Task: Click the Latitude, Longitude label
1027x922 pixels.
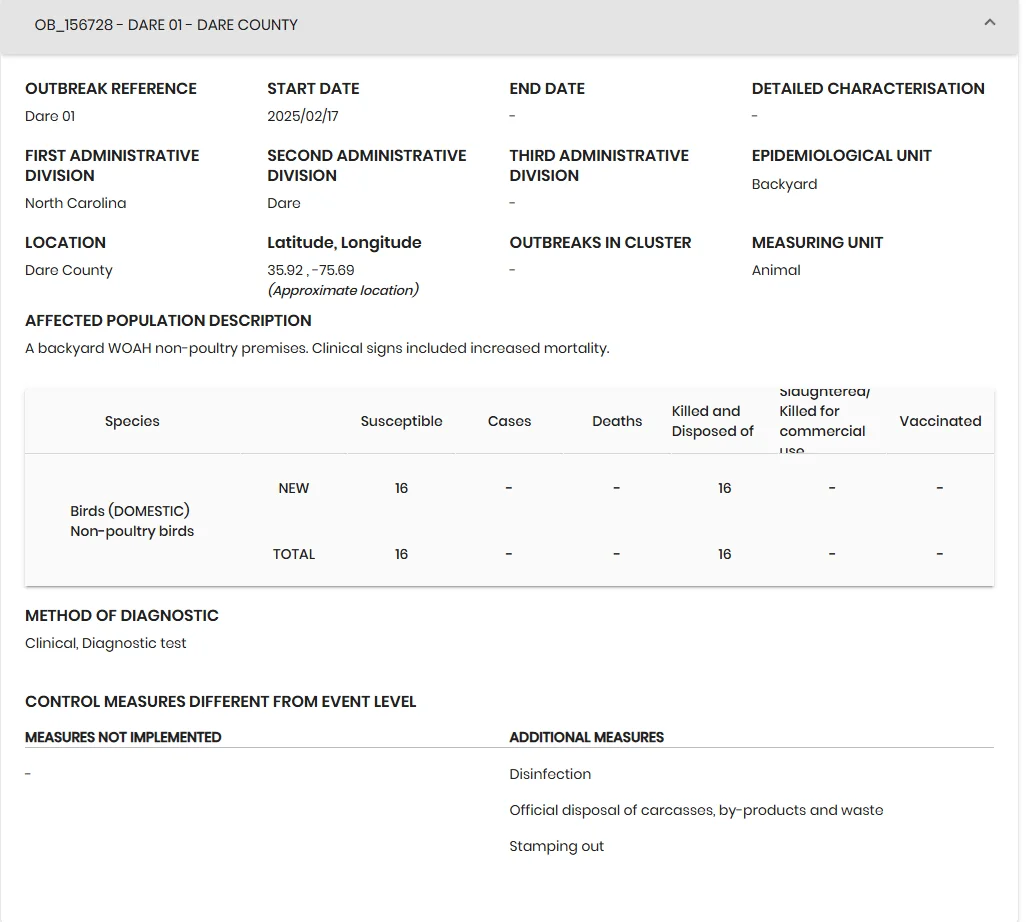Action: pyautogui.click(x=344, y=242)
